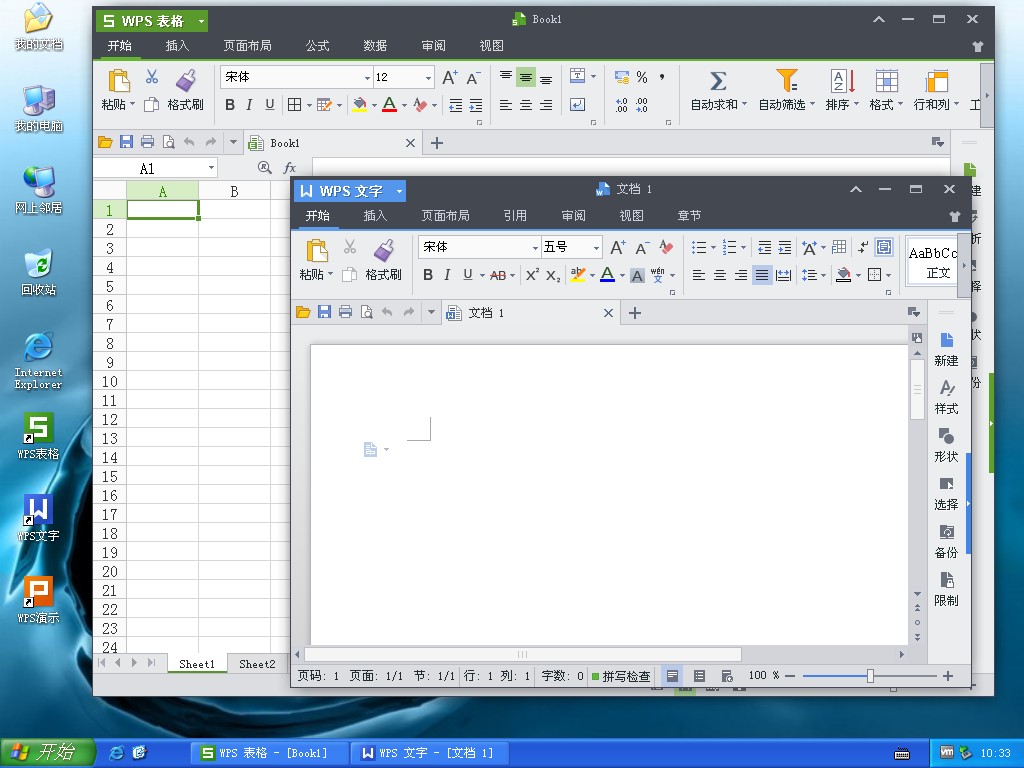This screenshot has height=768, width=1024.
Task: Click the zoom slider handle in WPS 文字
Action: (870, 676)
